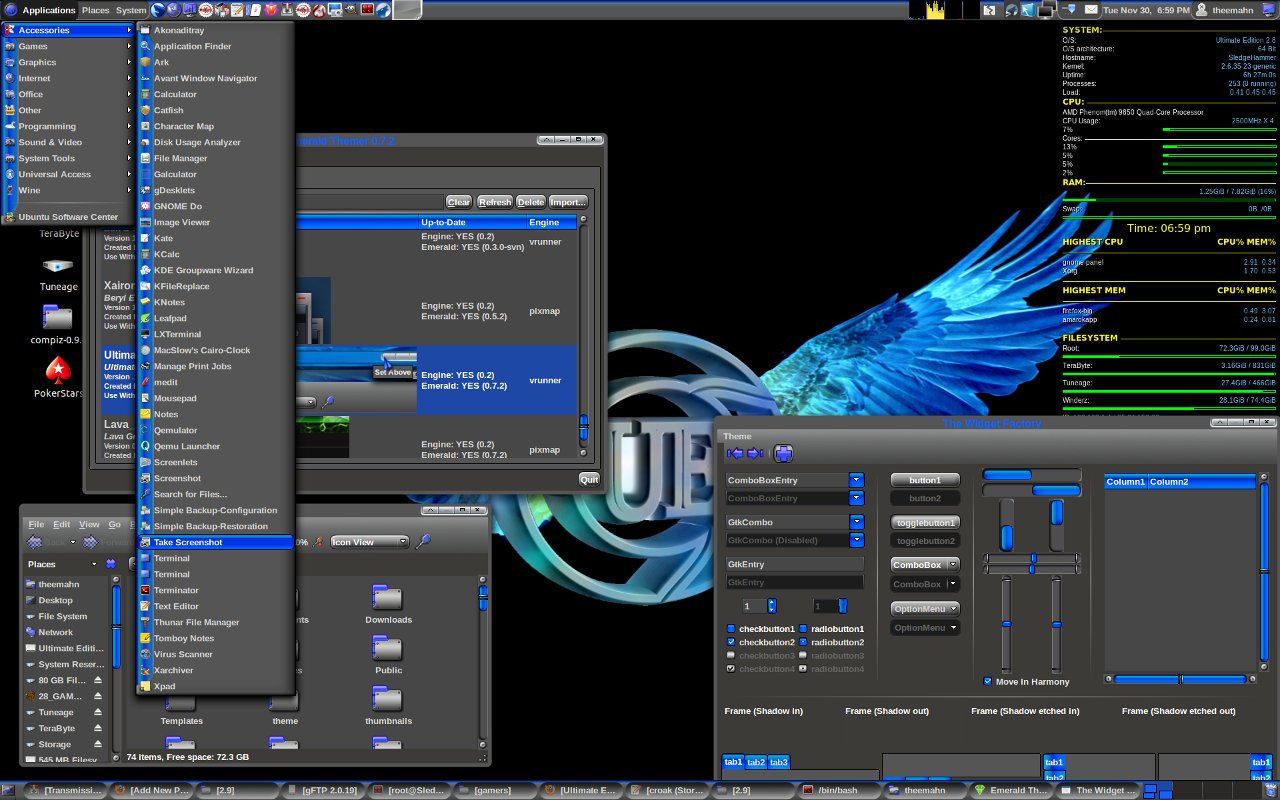The height and width of the screenshot is (800, 1280).
Task: Click the Refresh button in Emerald Themer
Action: click(x=495, y=202)
